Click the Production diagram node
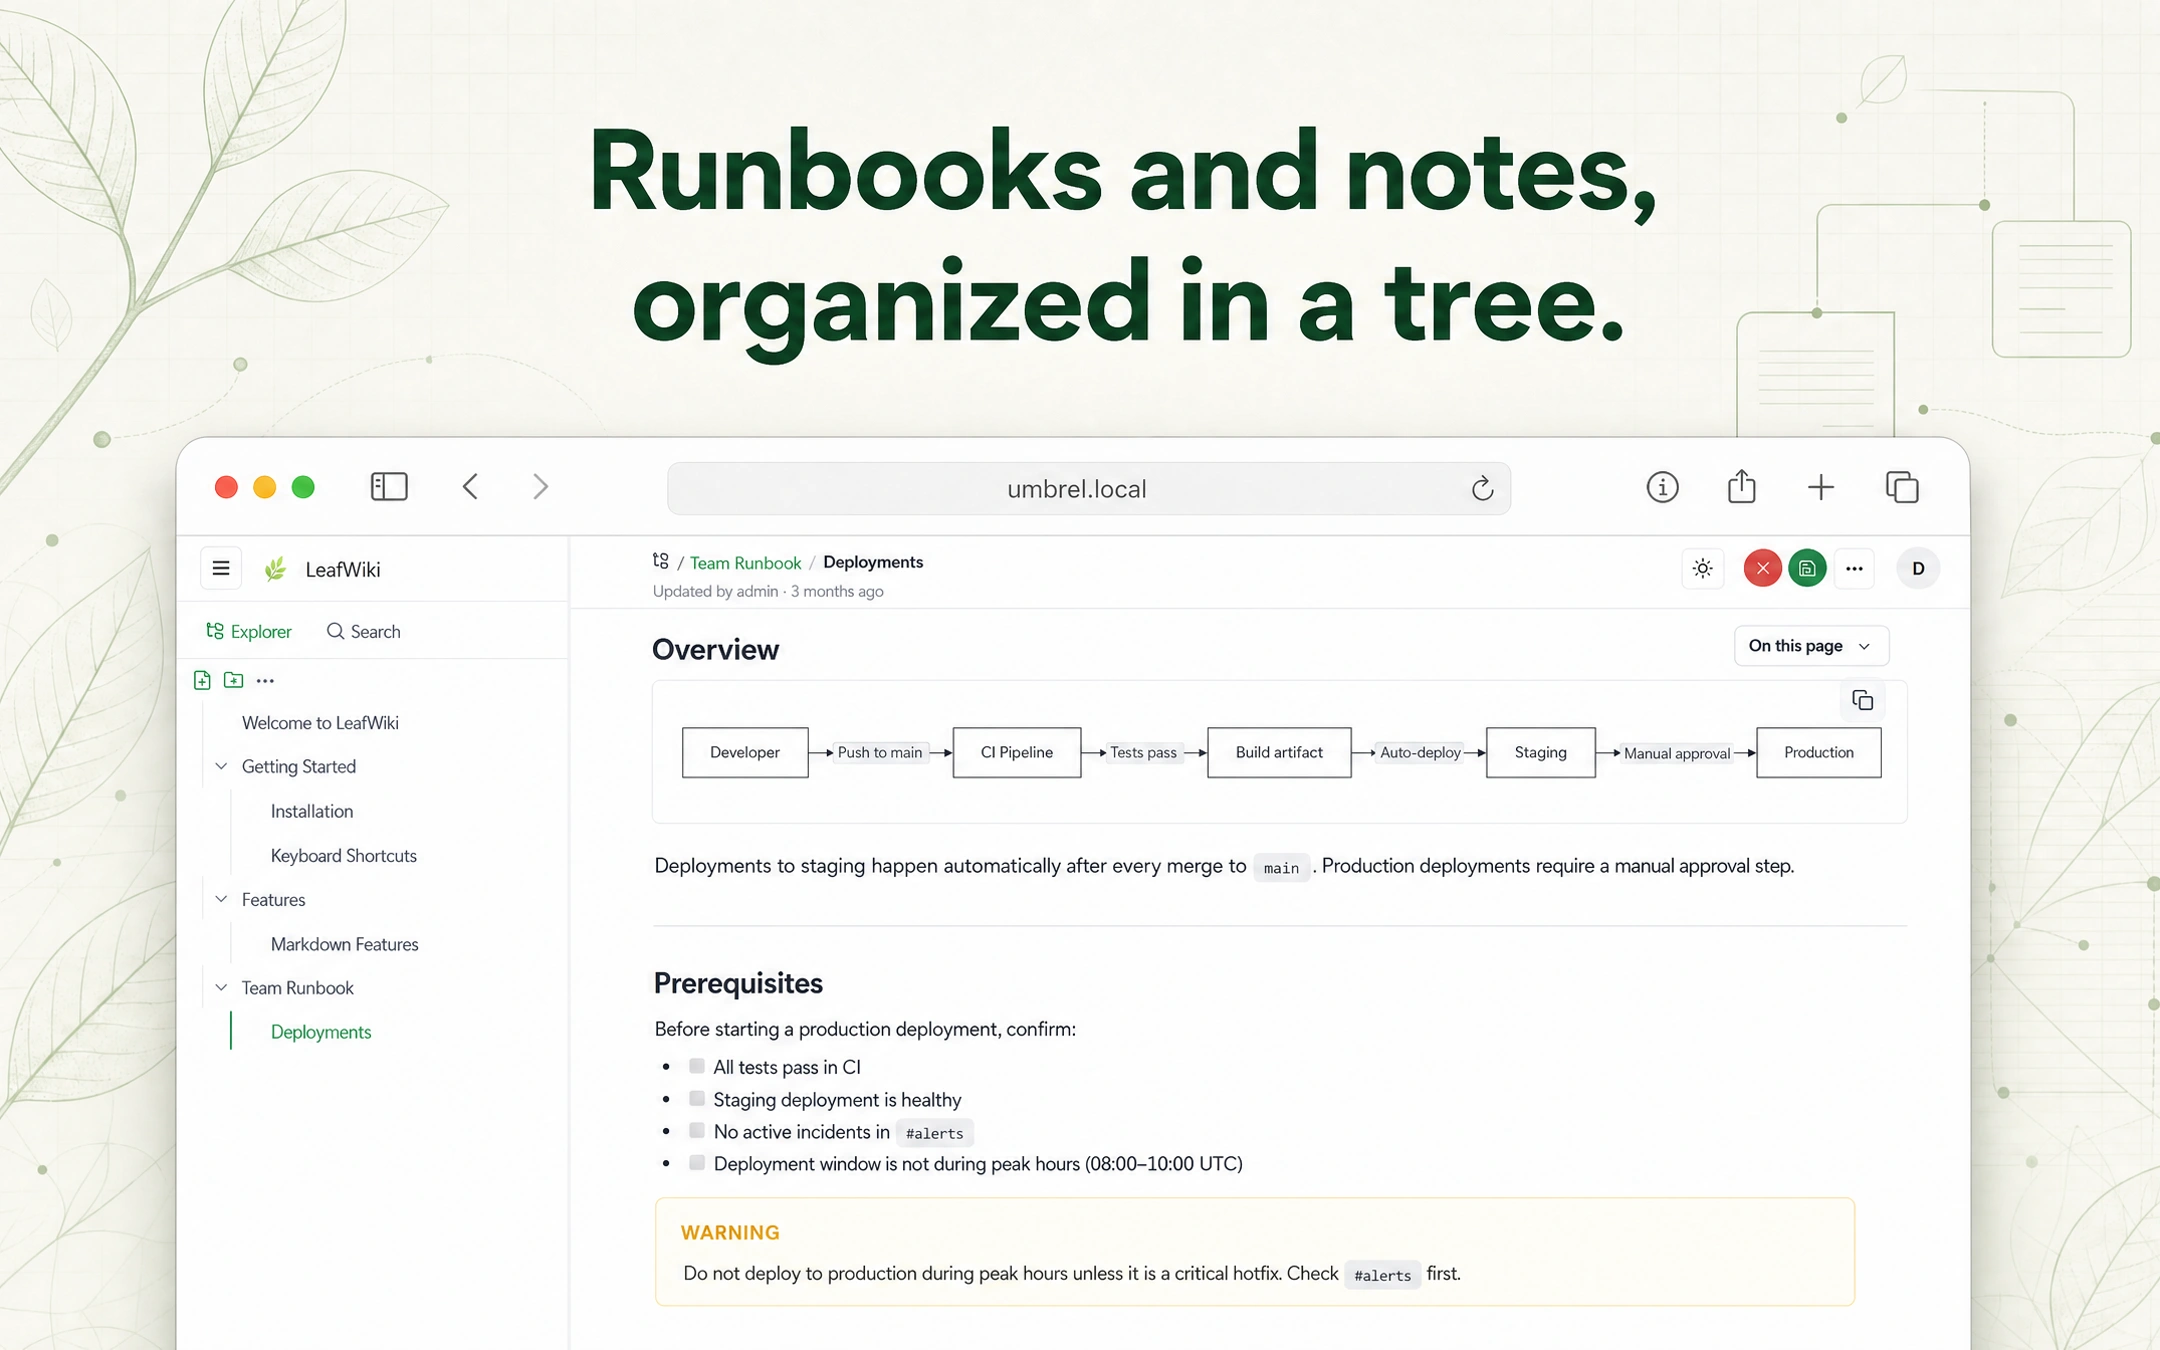Screen dimensions: 2160x1350 point(1818,752)
